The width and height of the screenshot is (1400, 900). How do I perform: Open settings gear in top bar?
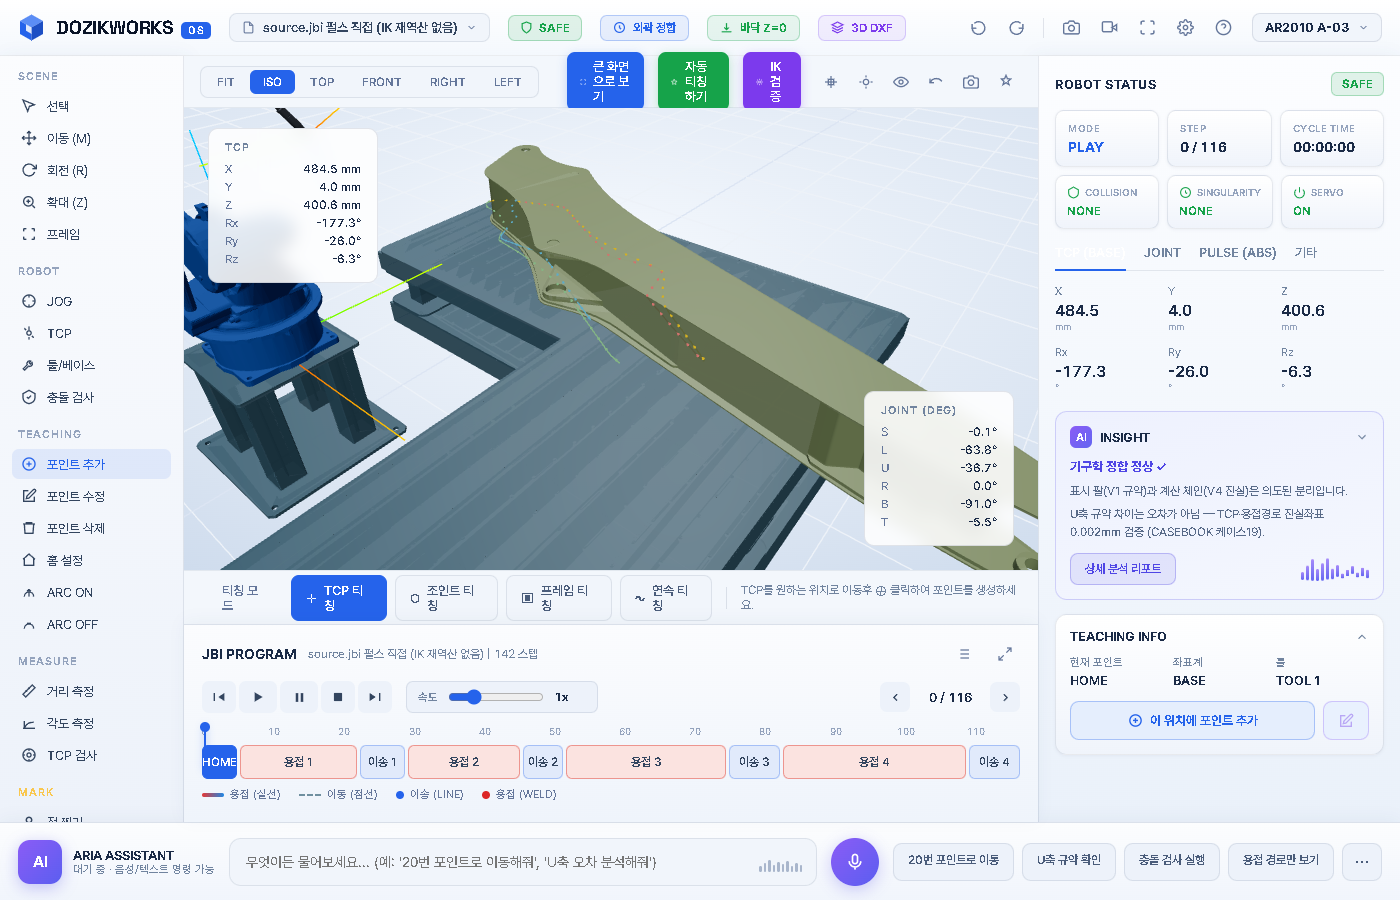(x=1185, y=28)
